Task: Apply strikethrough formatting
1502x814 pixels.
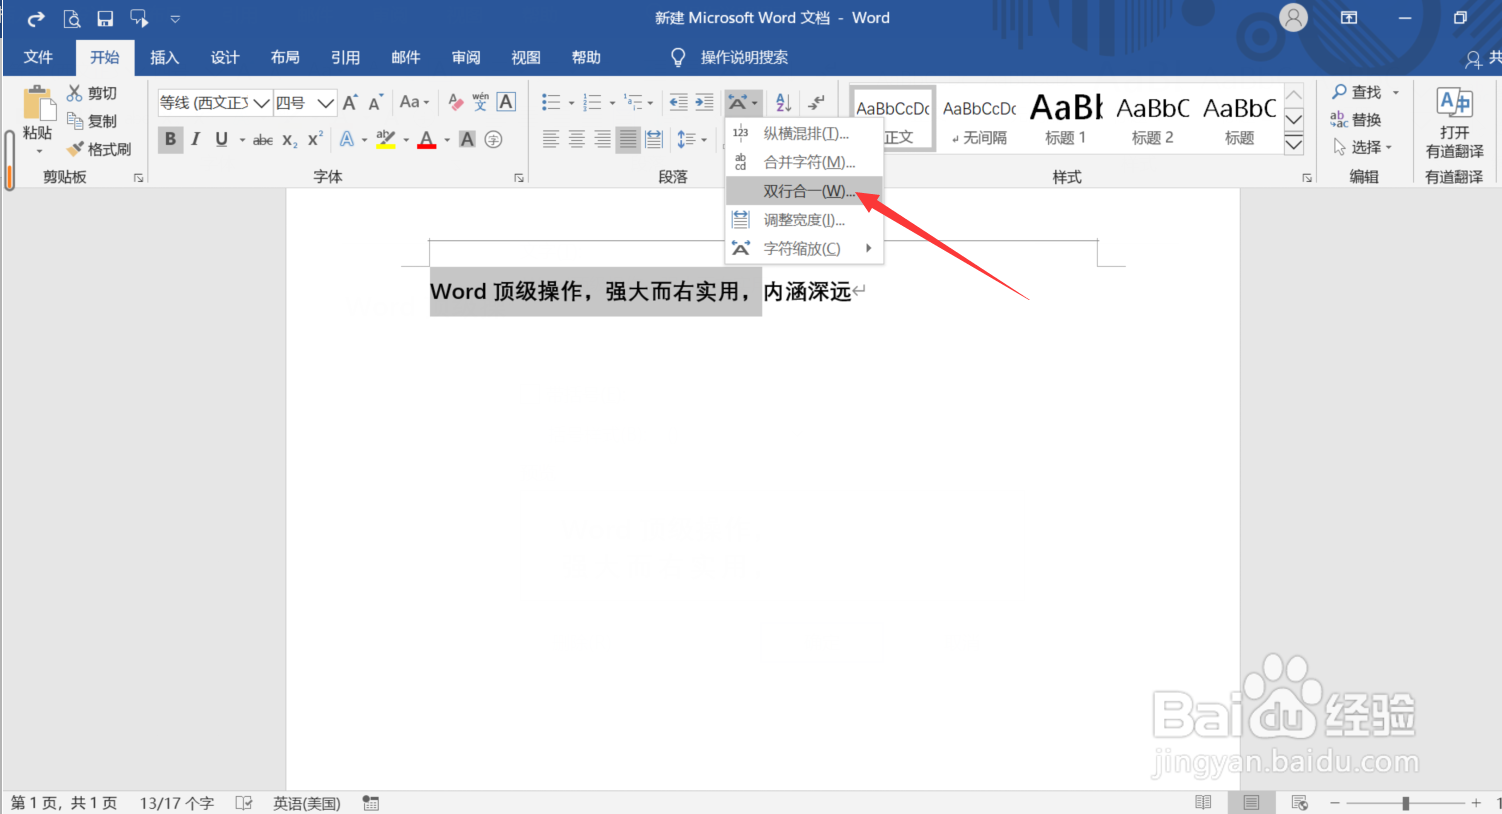Action: tap(263, 140)
